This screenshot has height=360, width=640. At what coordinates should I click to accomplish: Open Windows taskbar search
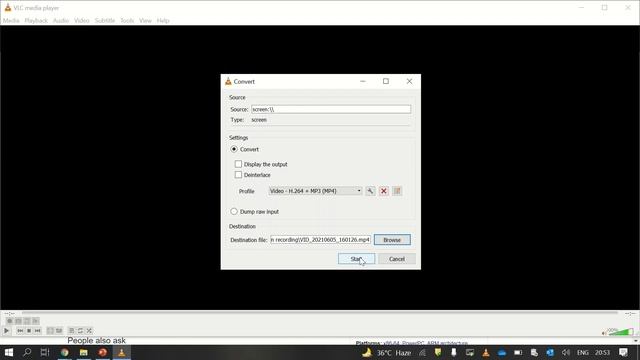pyautogui.click(x=27, y=352)
